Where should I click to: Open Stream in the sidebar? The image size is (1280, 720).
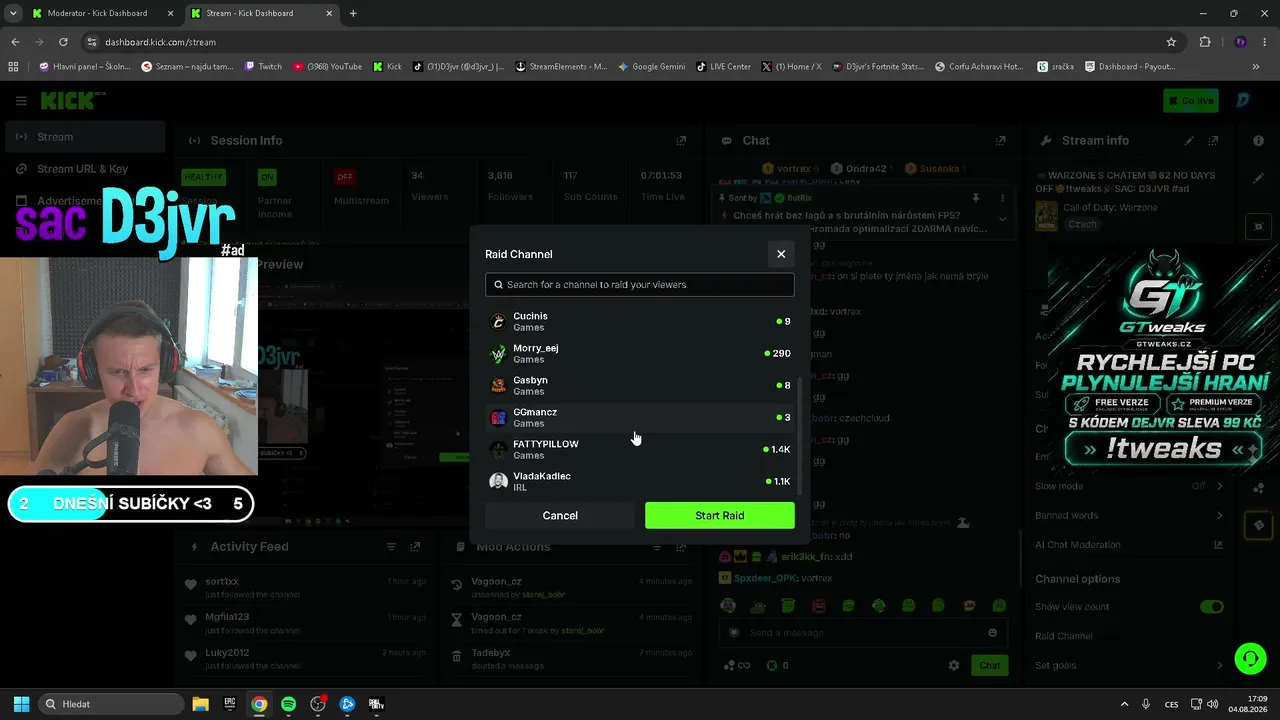[85, 137]
